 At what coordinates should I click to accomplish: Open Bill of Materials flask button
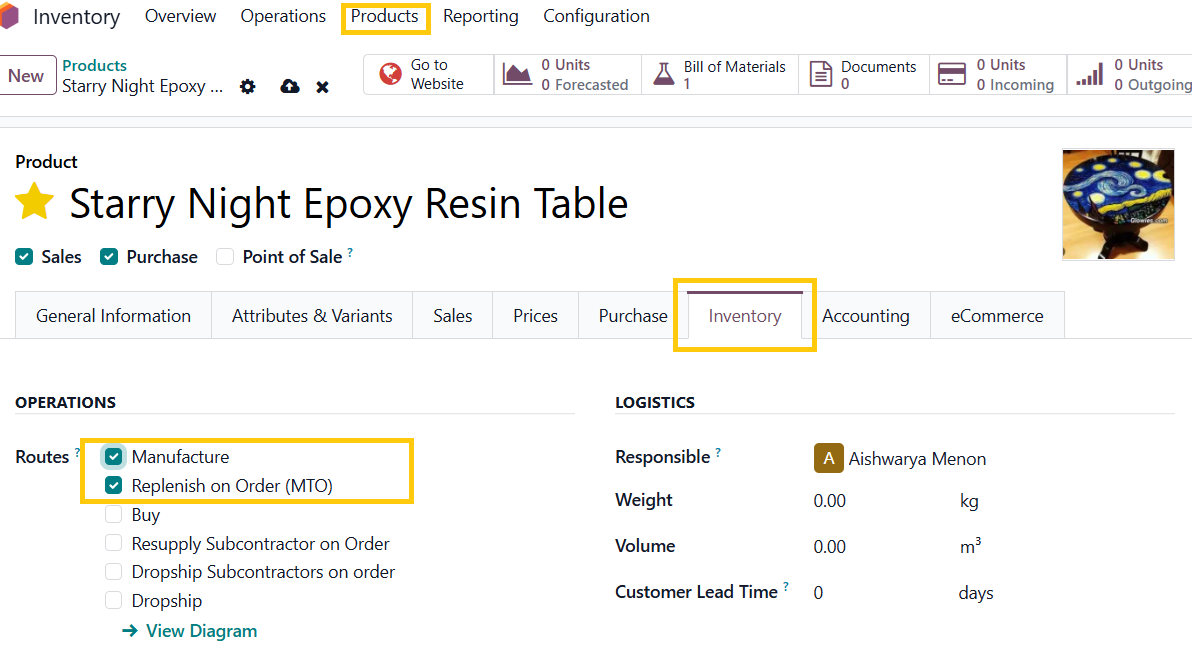(x=722, y=75)
